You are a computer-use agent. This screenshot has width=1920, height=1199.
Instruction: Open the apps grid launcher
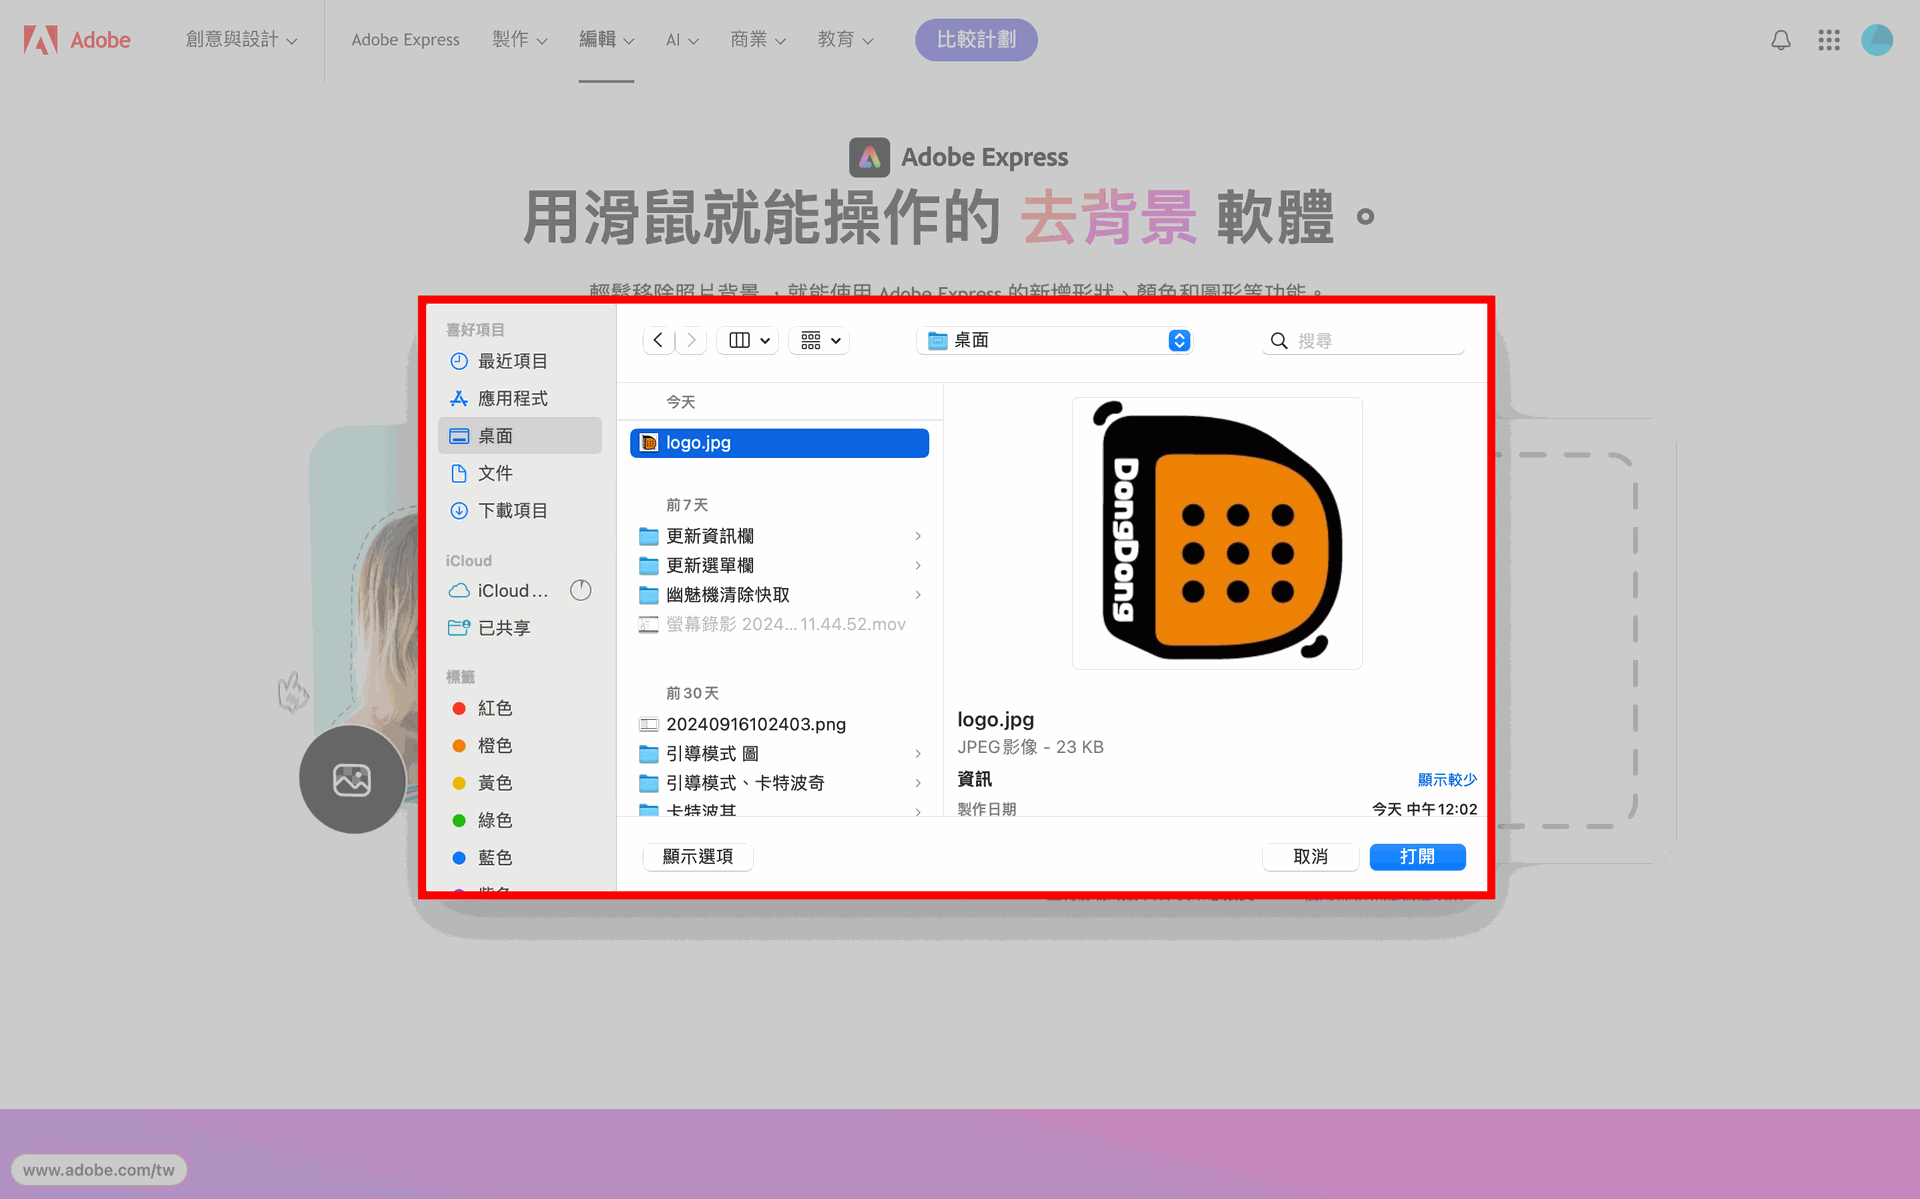(1829, 40)
